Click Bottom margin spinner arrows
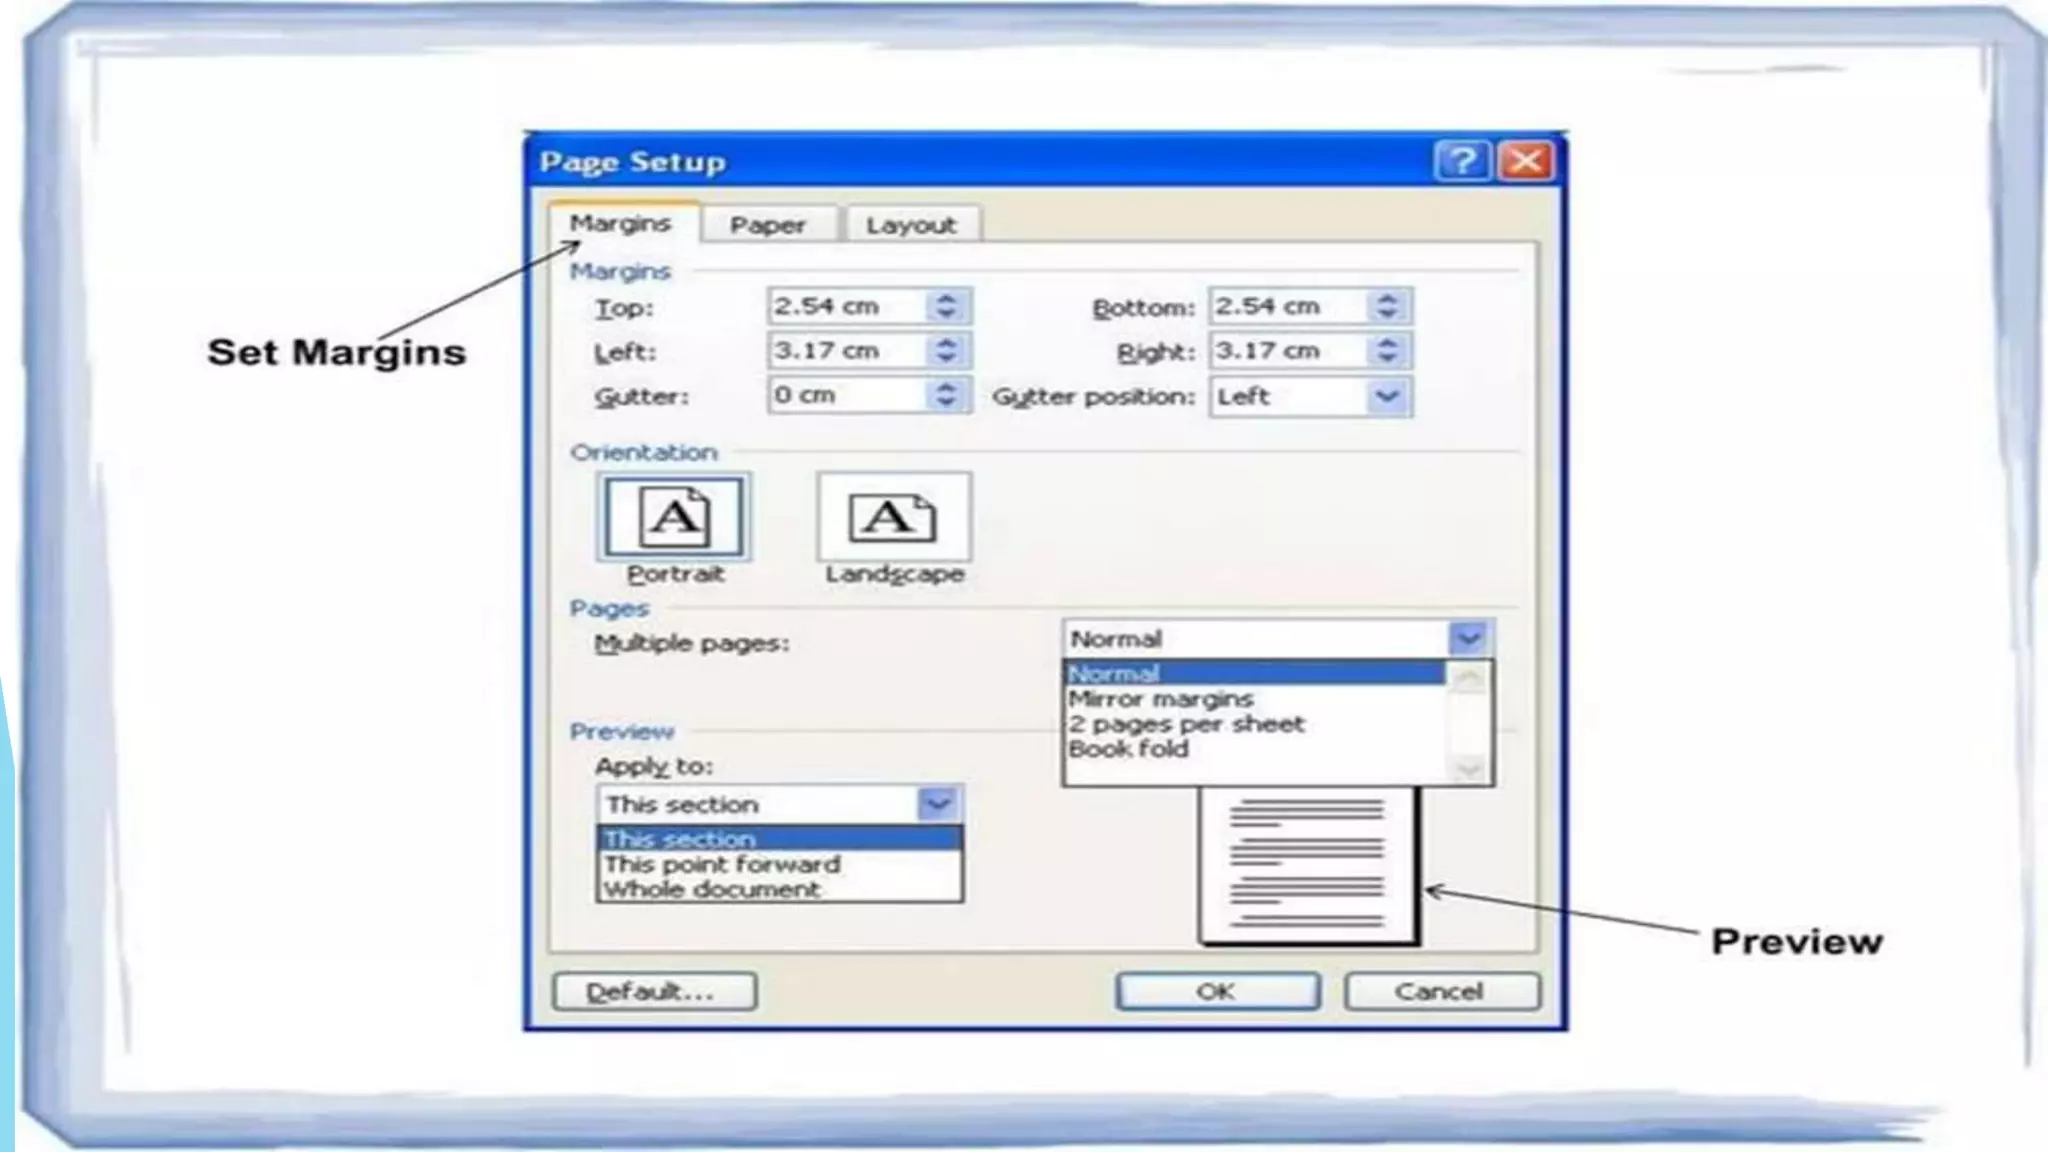2048x1152 pixels. [x=1387, y=306]
